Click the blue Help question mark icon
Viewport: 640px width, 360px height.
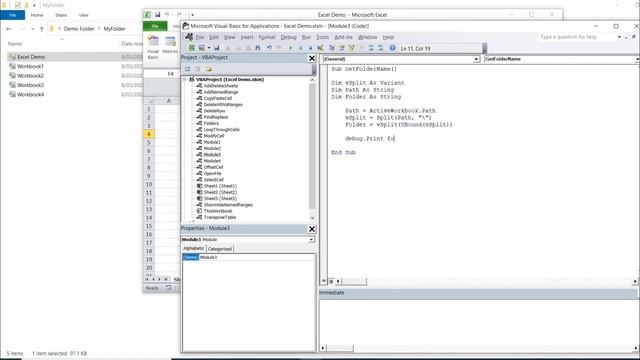coord(392,48)
